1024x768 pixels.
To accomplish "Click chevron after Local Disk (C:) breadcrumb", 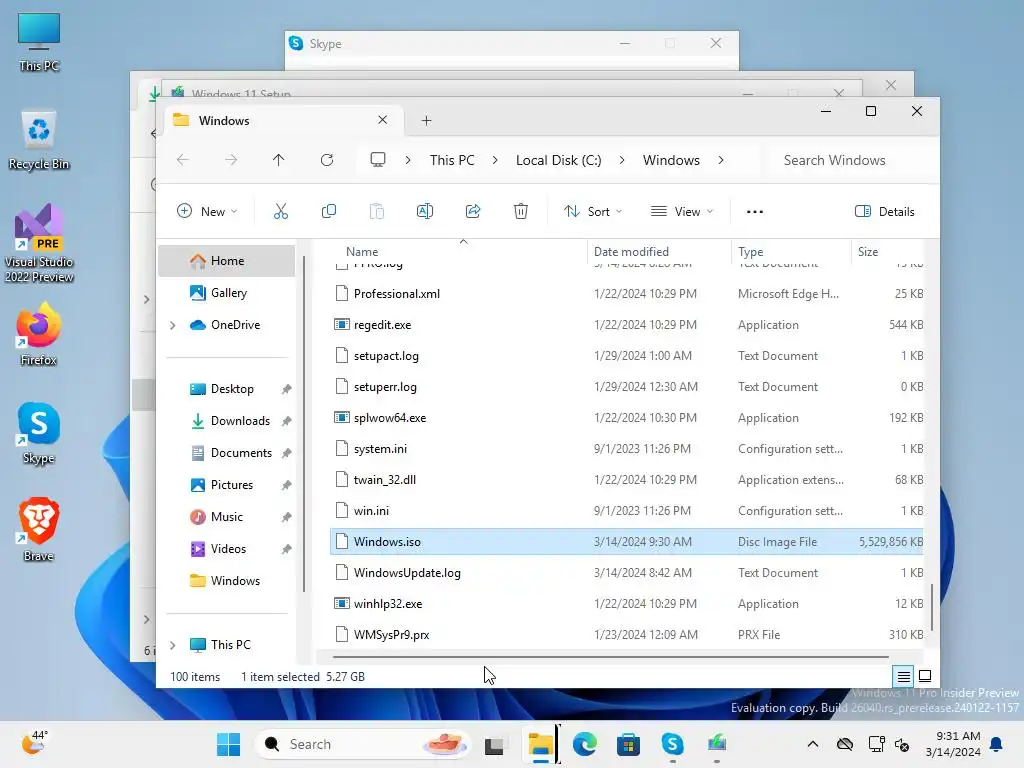I will [x=622, y=160].
